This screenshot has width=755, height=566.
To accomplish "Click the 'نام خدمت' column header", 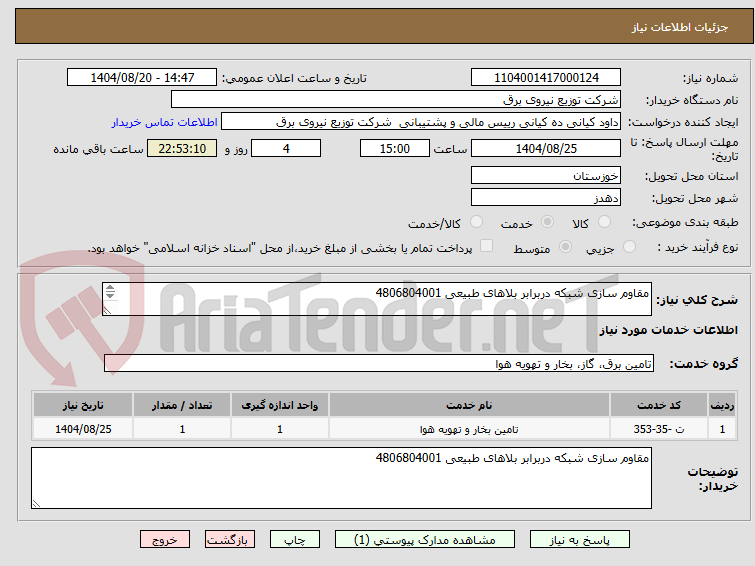I will click(x=469, y=405).
